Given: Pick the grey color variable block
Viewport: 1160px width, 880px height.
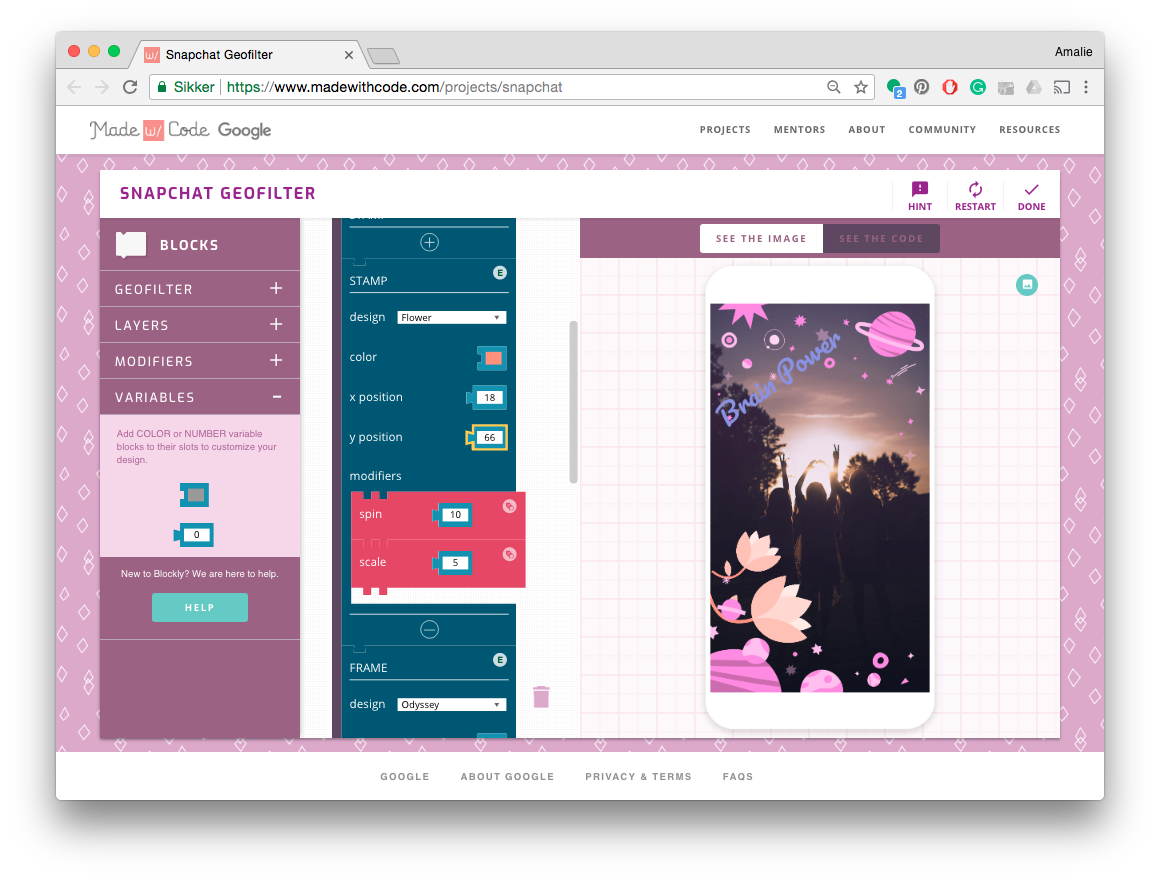Looking at the screenshot, I should click(195, 495).
